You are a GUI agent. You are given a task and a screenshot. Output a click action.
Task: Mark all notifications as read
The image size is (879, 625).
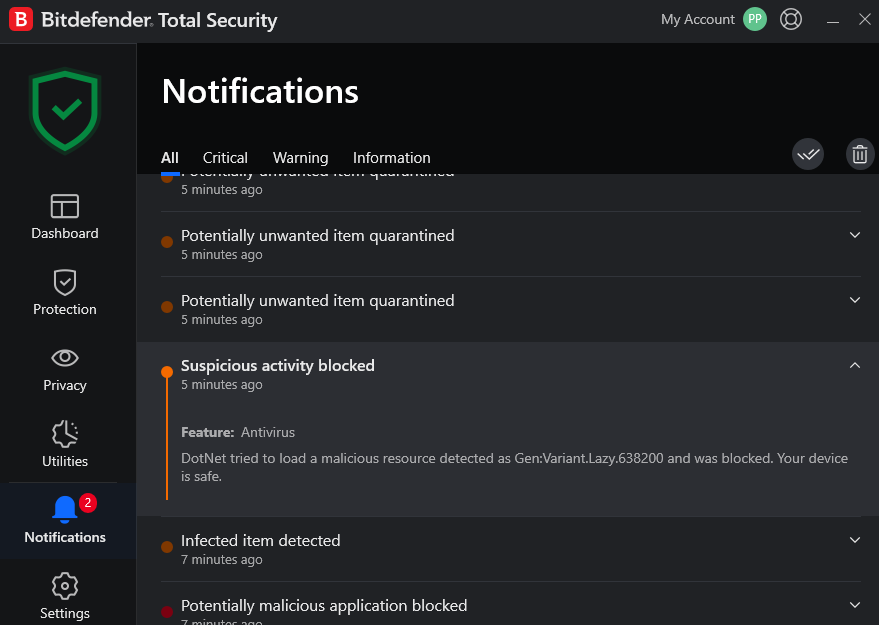[x=808, y=154]
